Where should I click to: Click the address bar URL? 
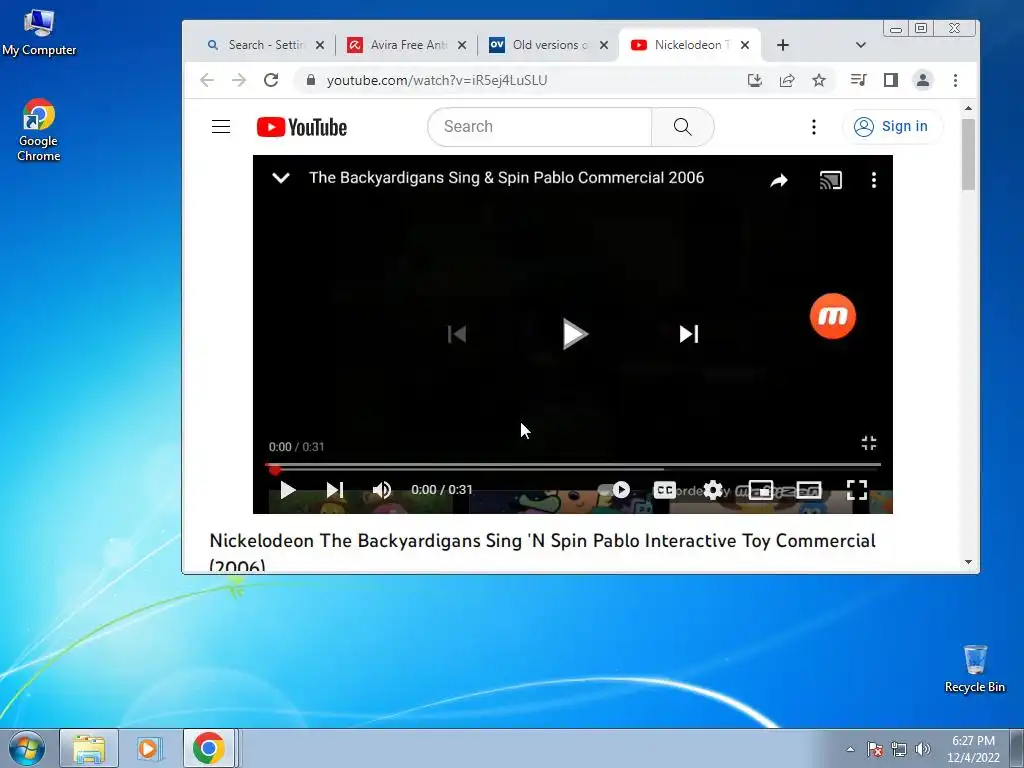point(437,80)
